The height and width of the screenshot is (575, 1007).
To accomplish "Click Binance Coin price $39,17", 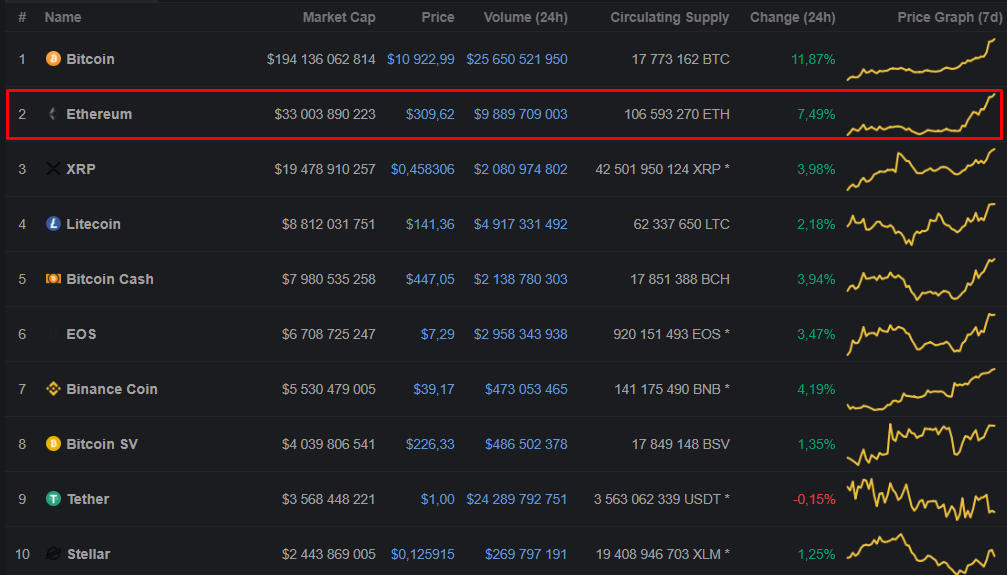I will click(434, 389).
